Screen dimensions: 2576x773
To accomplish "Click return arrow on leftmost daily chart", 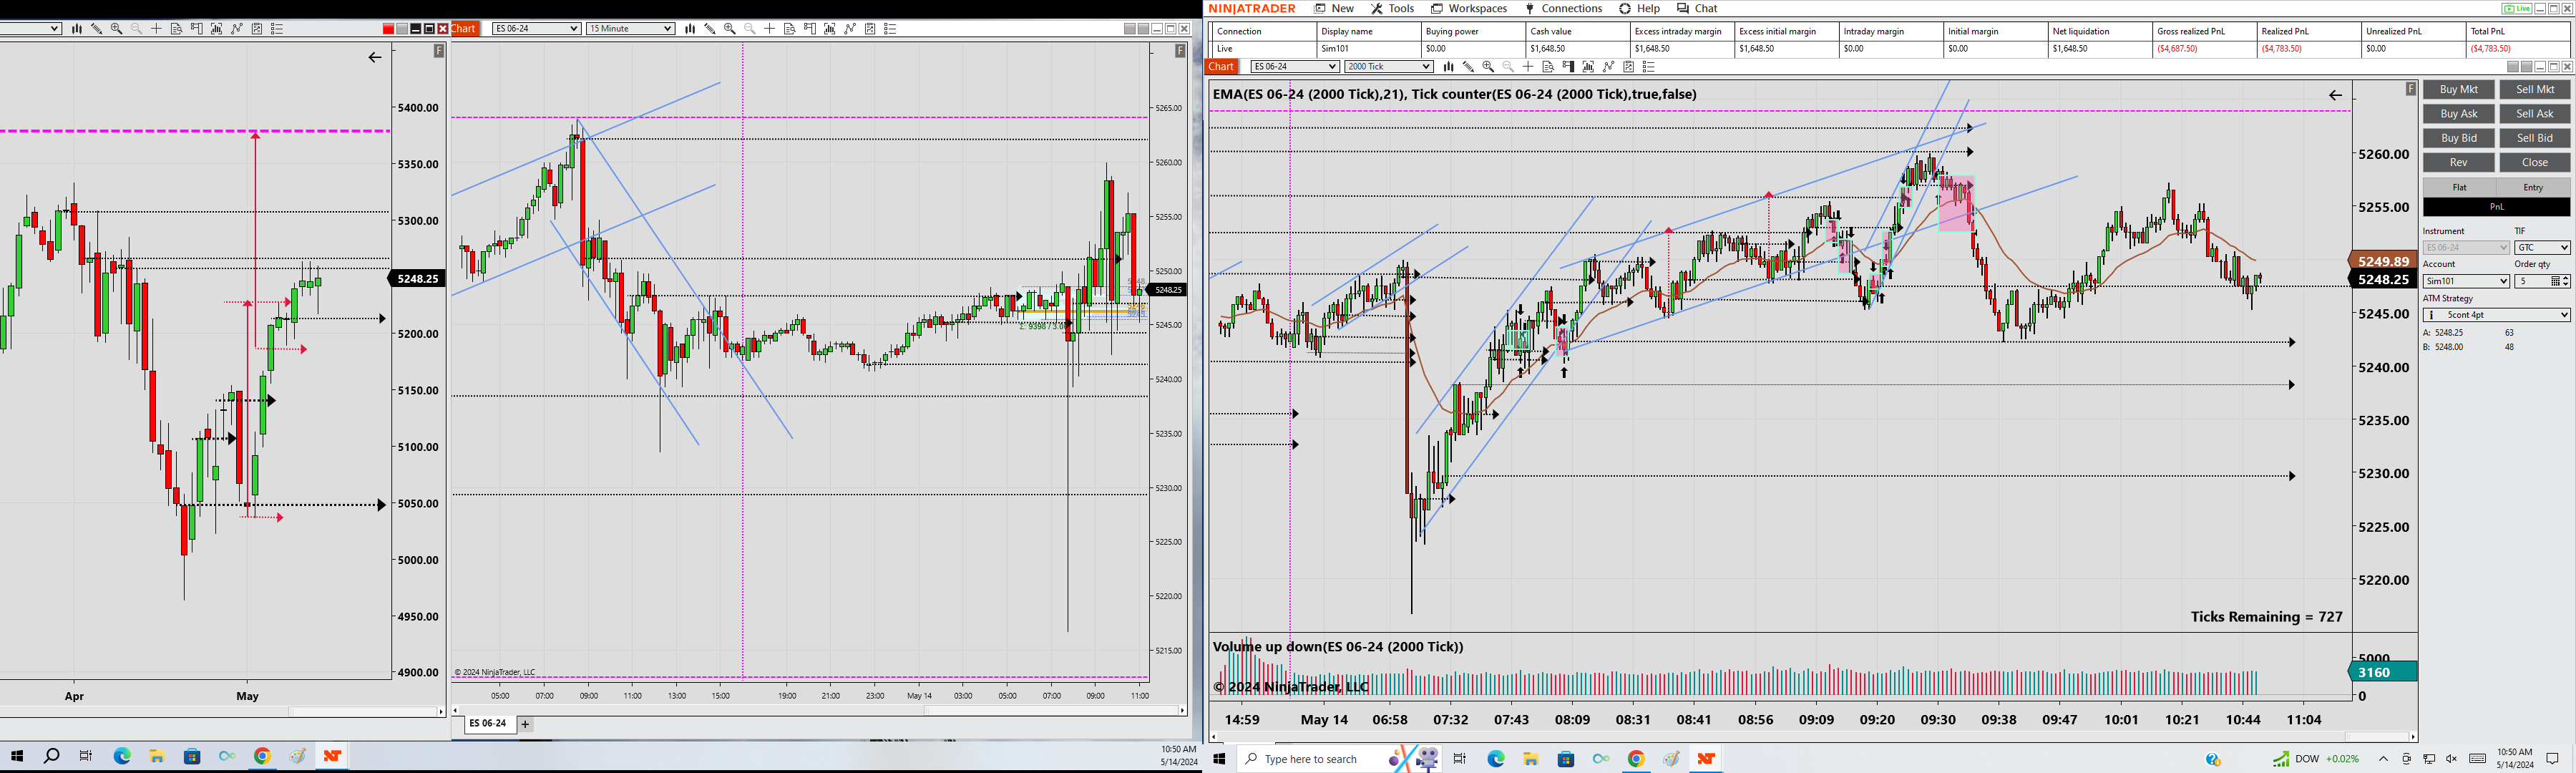I will (375, 57).
